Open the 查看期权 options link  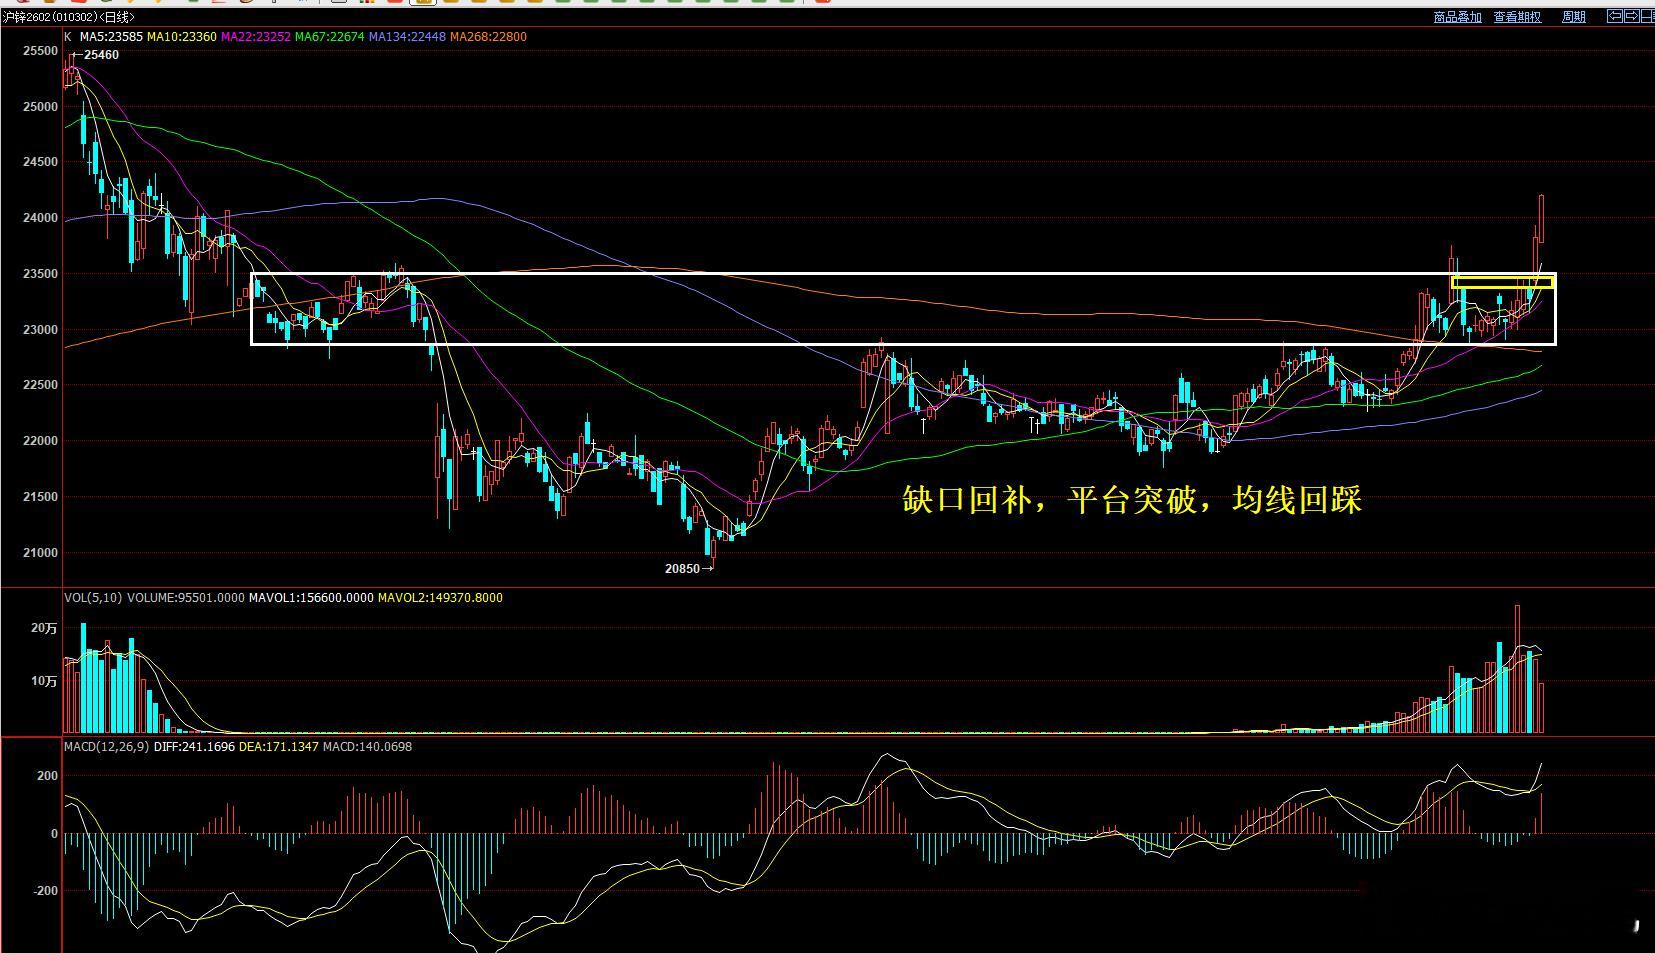[x=1517, y=17]
